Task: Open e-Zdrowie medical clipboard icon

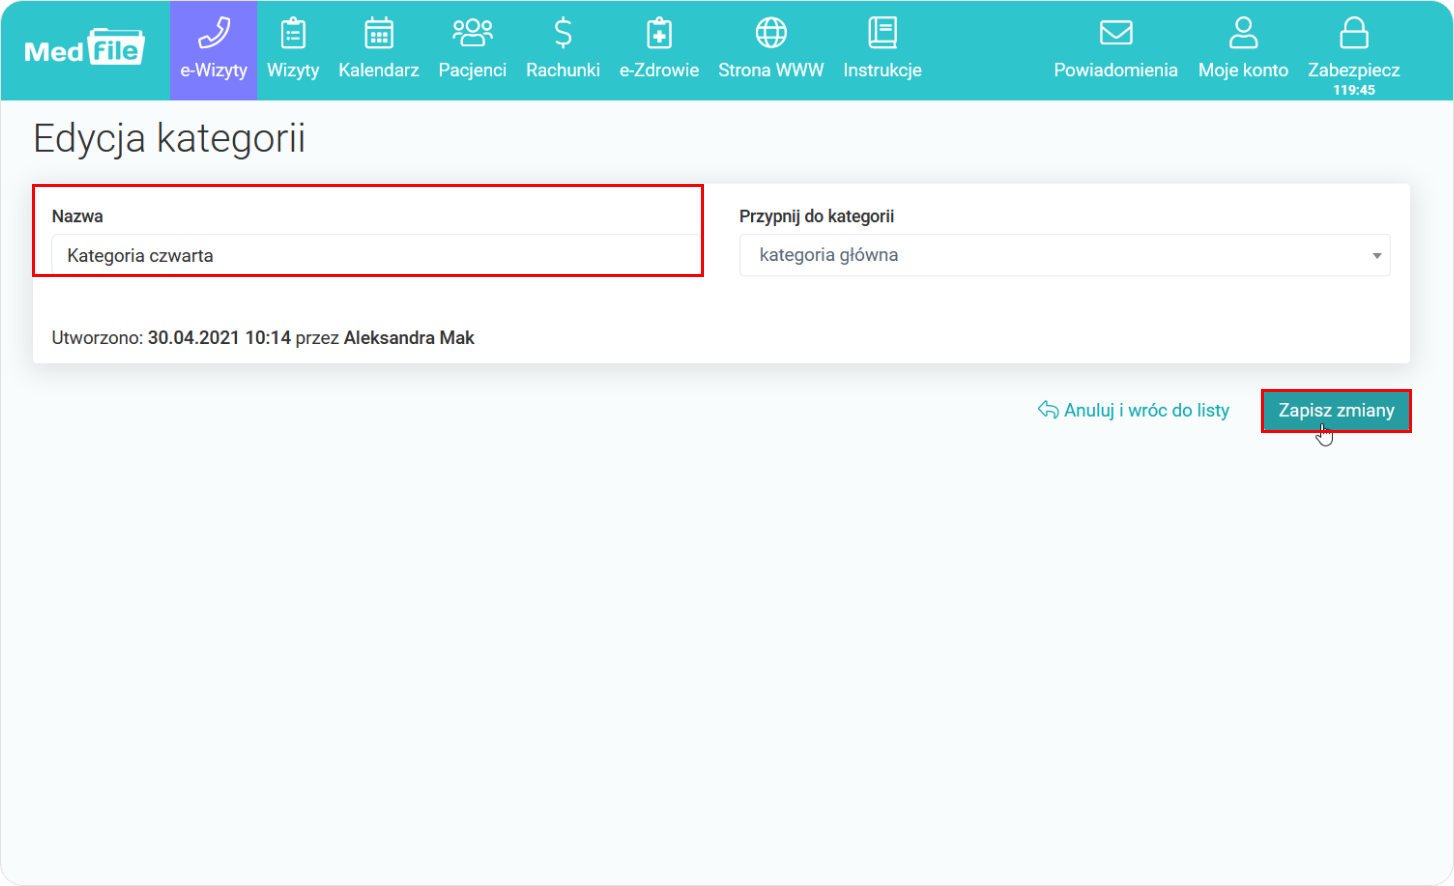Action: [x=659, y=33]
